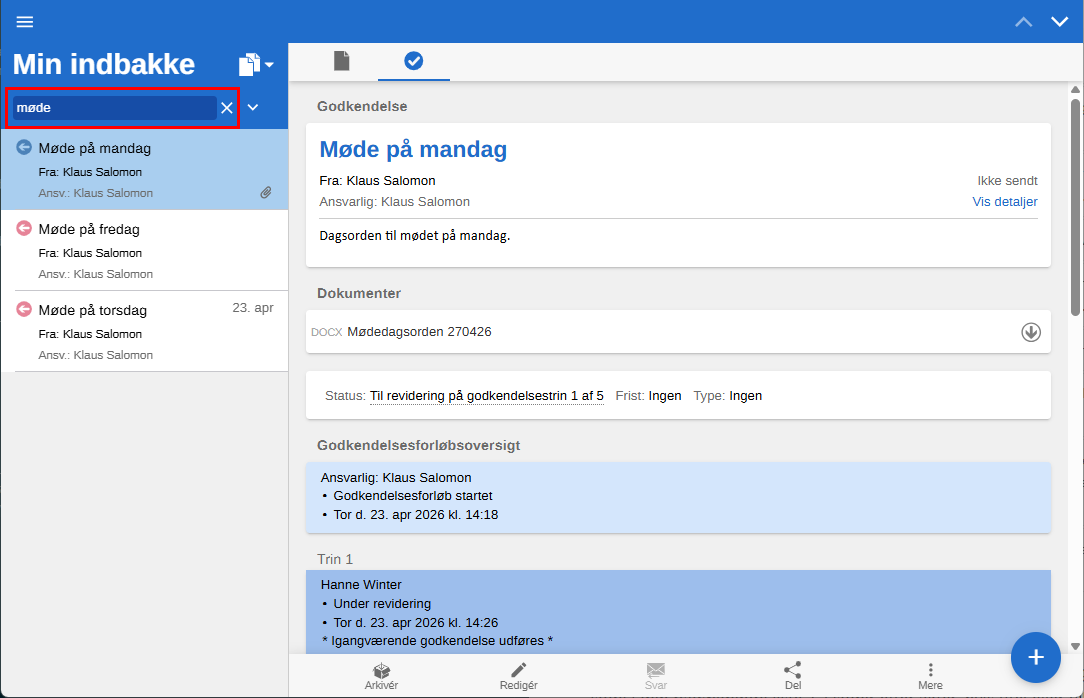Screen dimensions: 1084x698
Task: Click the scrollbar down arrow
Action: pos(1075,647)
